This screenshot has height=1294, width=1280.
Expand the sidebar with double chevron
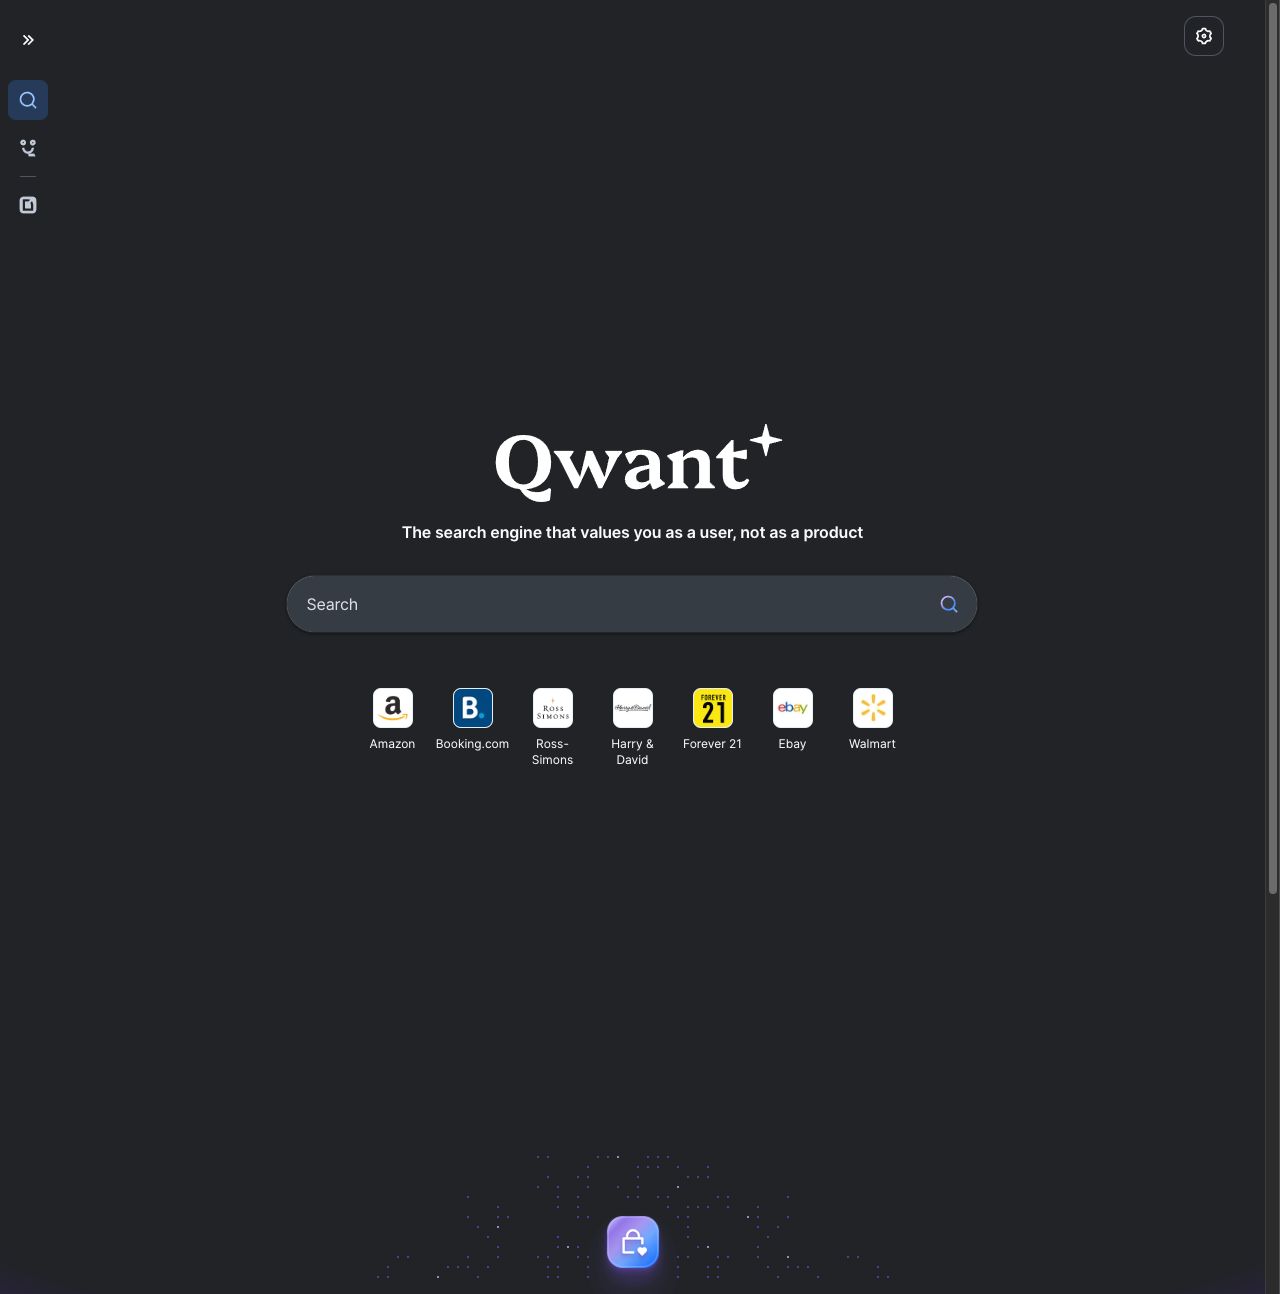click(28, 40)
